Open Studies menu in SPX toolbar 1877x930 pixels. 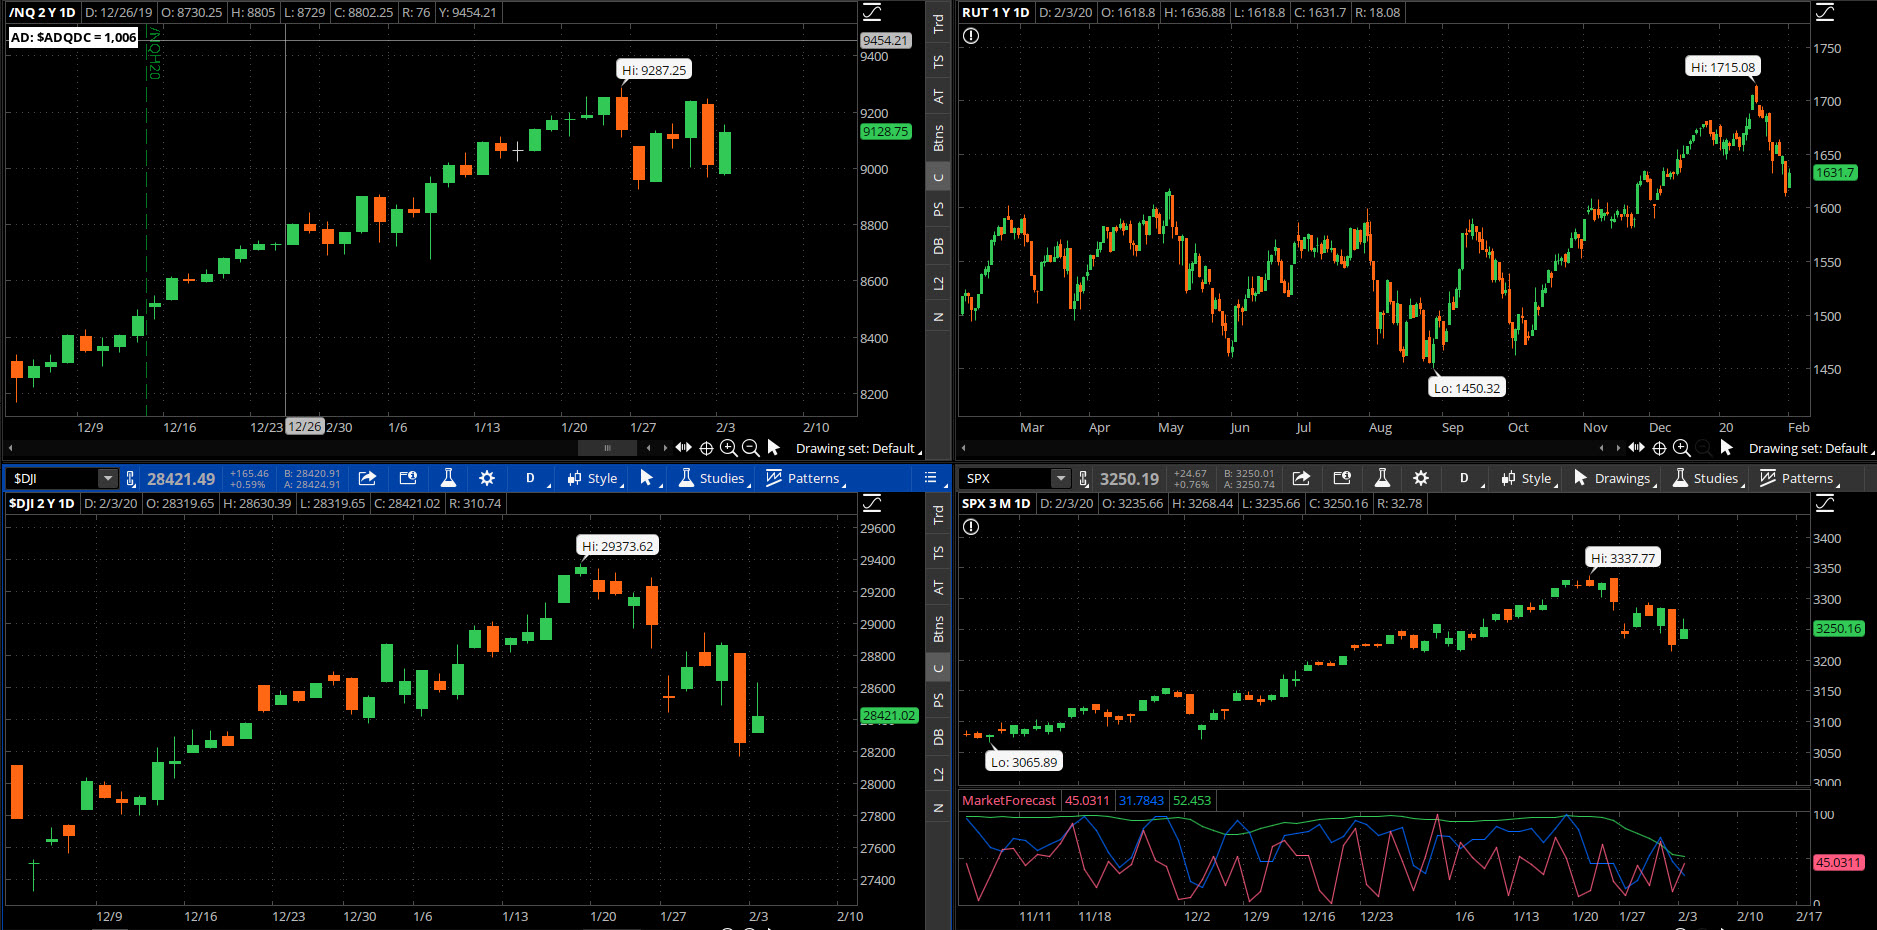(1708, 478)
